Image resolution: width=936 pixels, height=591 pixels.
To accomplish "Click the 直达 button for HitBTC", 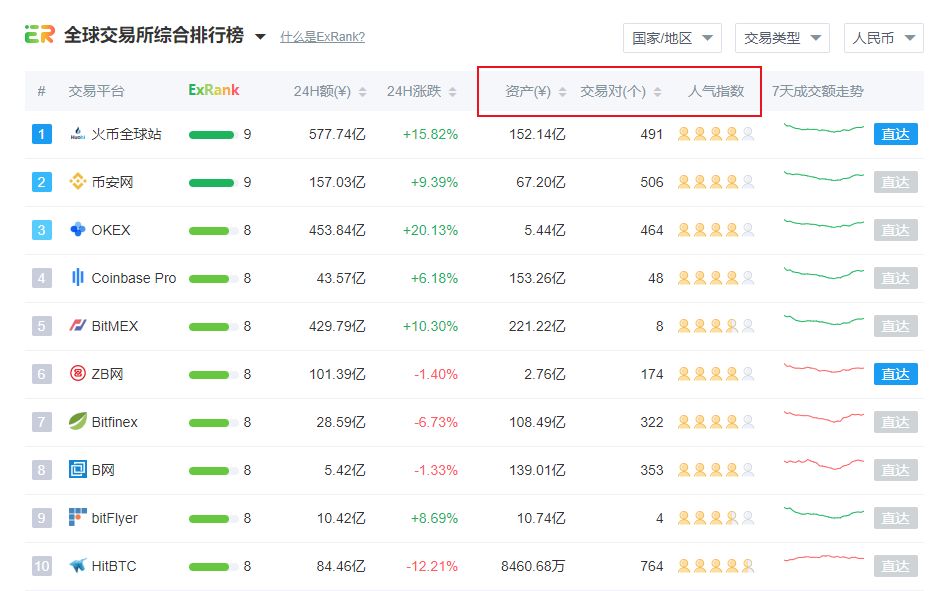I will 895,566.
